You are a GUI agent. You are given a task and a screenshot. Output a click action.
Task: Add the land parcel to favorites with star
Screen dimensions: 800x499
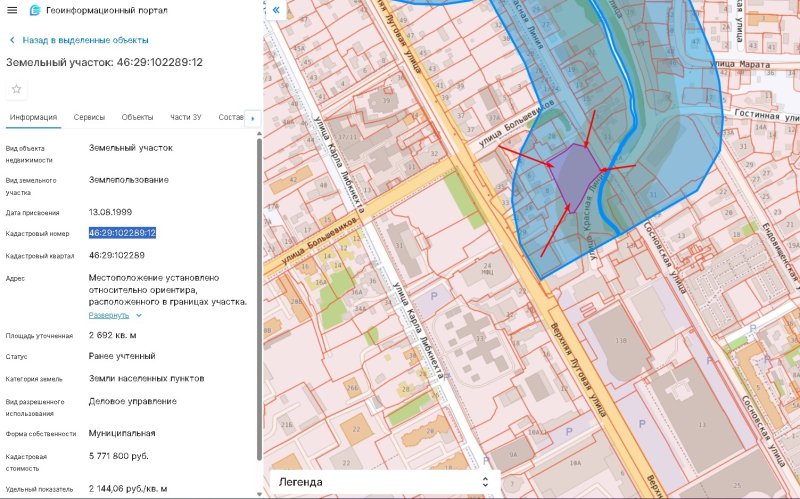click(16, 89)
